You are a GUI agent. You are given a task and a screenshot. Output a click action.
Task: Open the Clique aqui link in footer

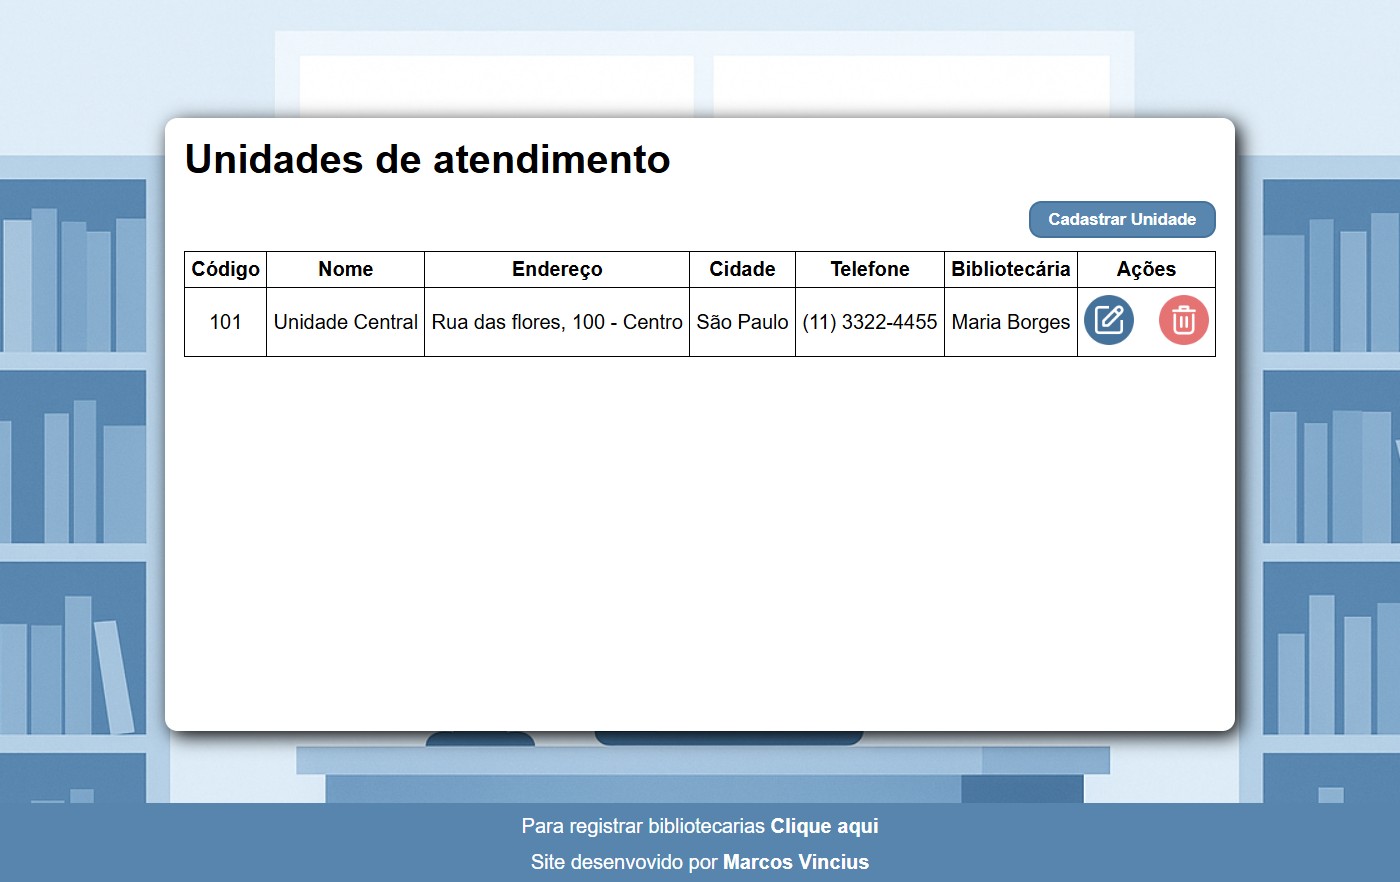[x=824, y=826]
